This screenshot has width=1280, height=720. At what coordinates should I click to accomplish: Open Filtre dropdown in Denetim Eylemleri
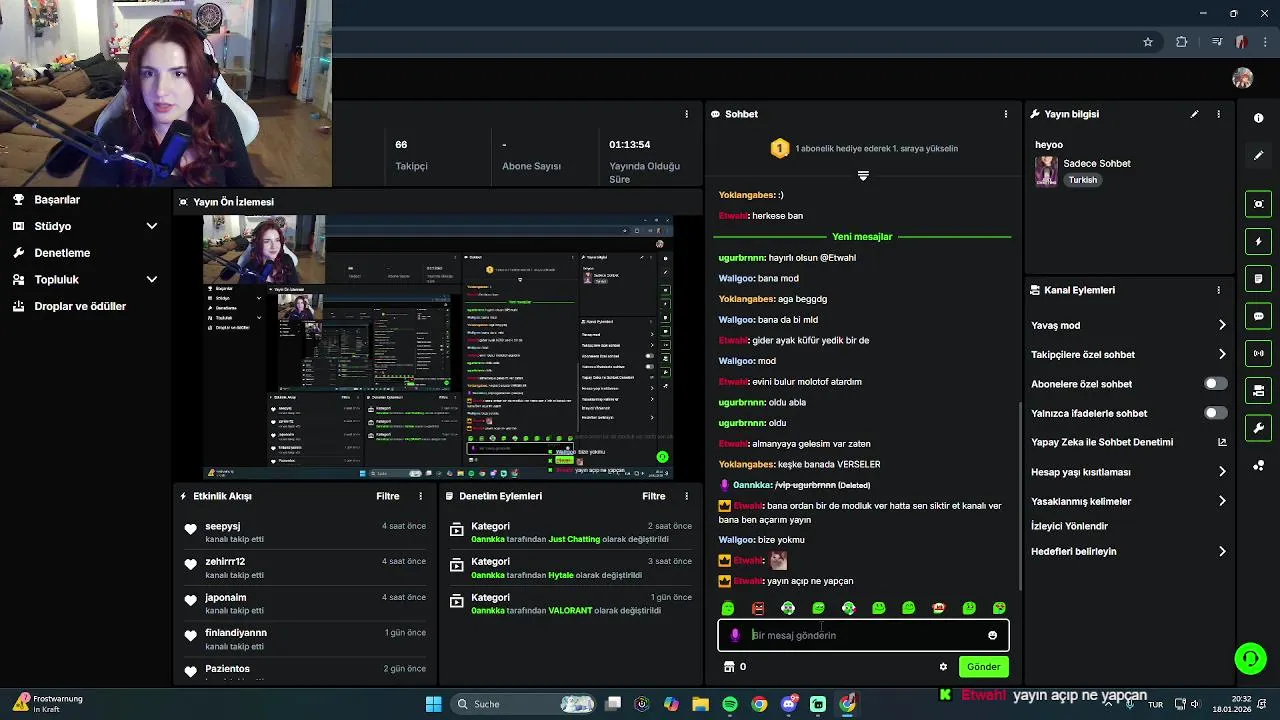pyautogui.click(x=654, y=496)
